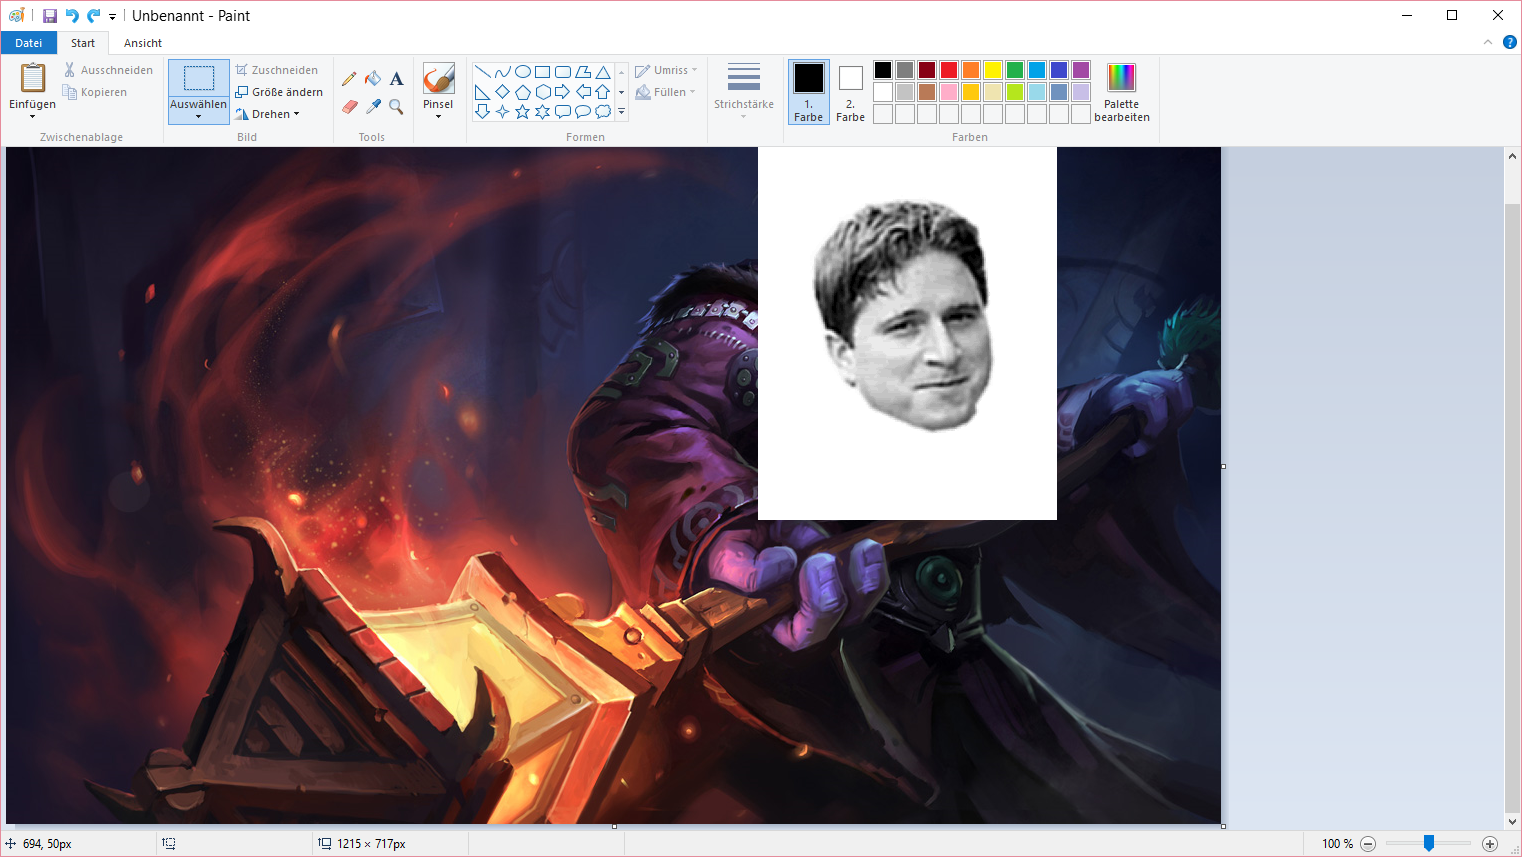Image resolution: width=1522 pixels, height=857 pixels.
Task: Choose the Oval shape
Action: [x=522, y=72]
